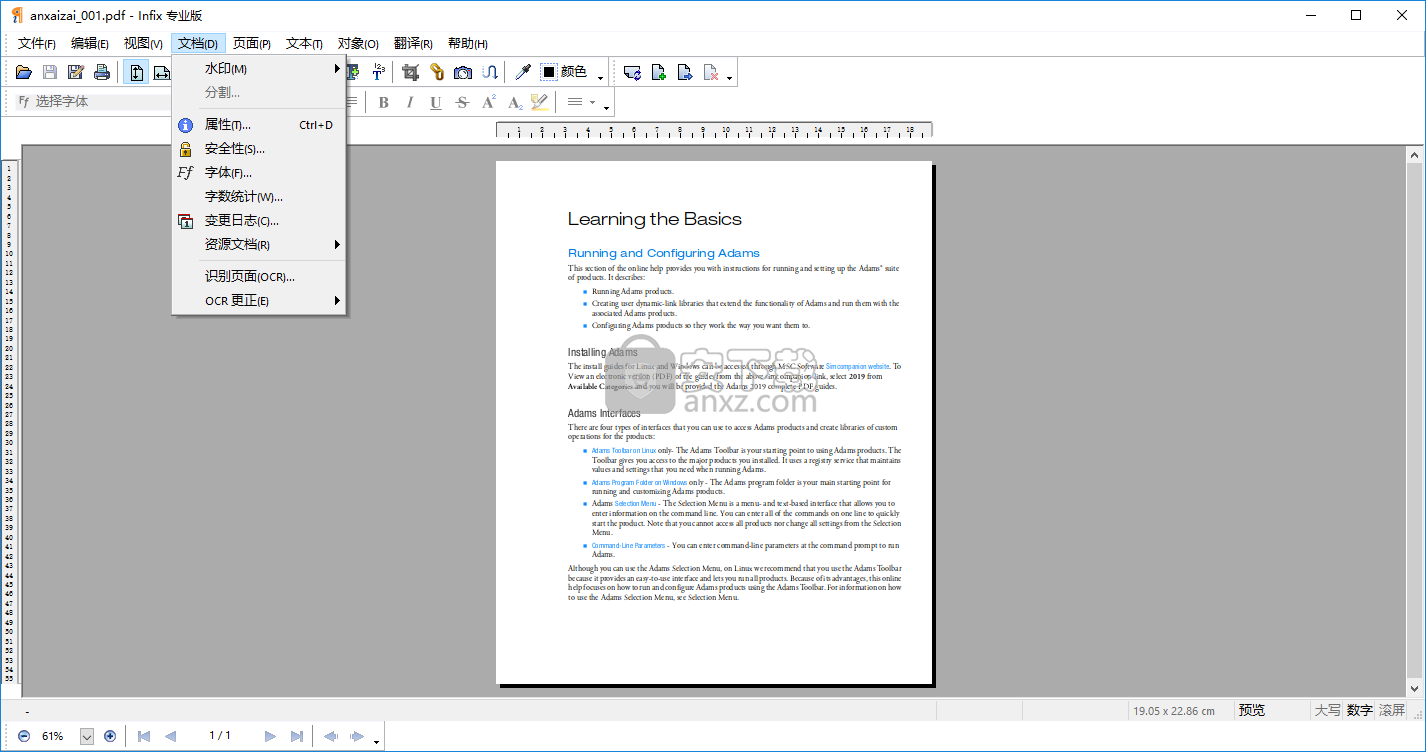1426x752 pixels.
Task: Open the 帮助(H) menu
Action: pos(467,43)
